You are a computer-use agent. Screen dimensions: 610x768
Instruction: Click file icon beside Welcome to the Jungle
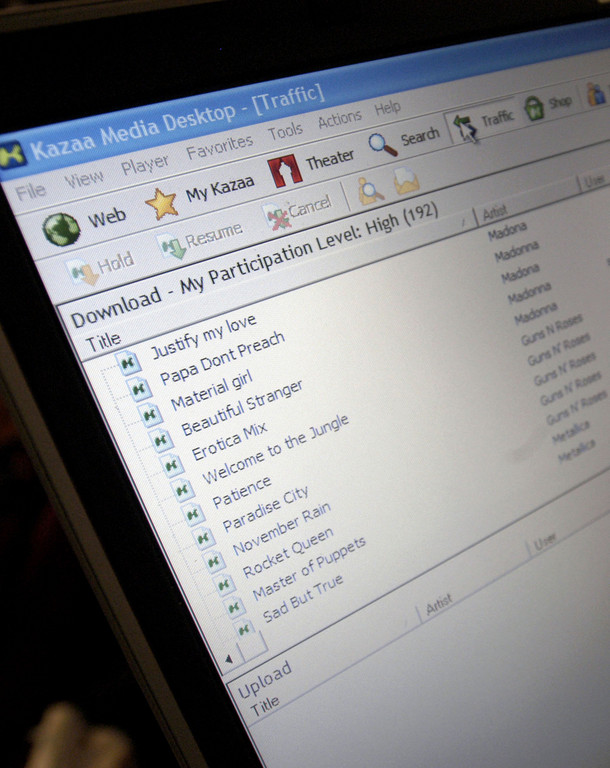tap(182, 489)
